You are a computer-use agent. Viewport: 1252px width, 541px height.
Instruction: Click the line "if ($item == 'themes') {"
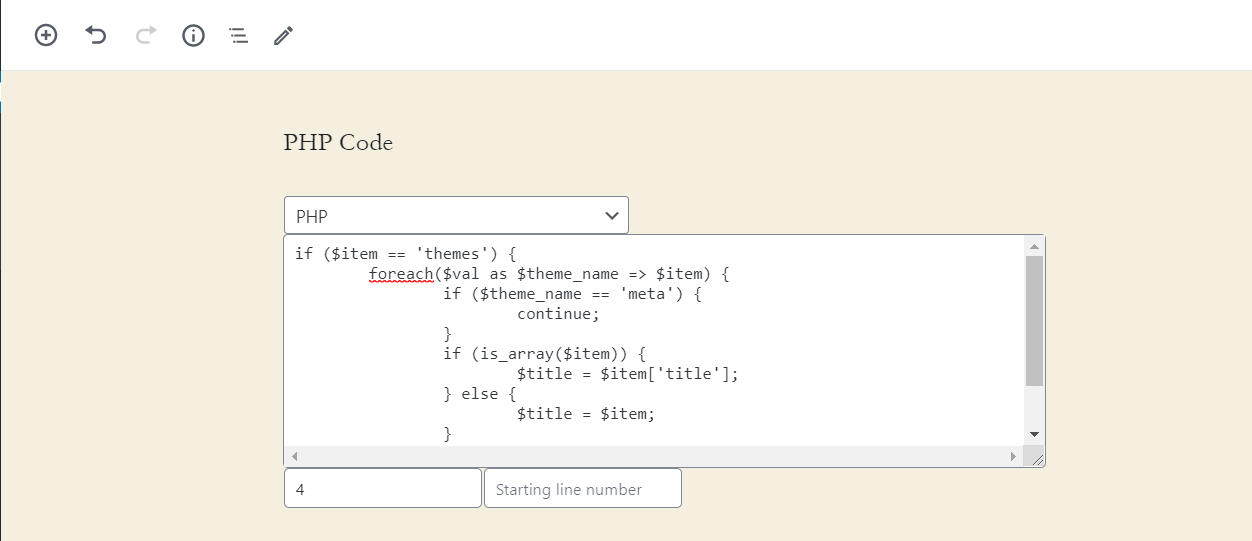405,254
